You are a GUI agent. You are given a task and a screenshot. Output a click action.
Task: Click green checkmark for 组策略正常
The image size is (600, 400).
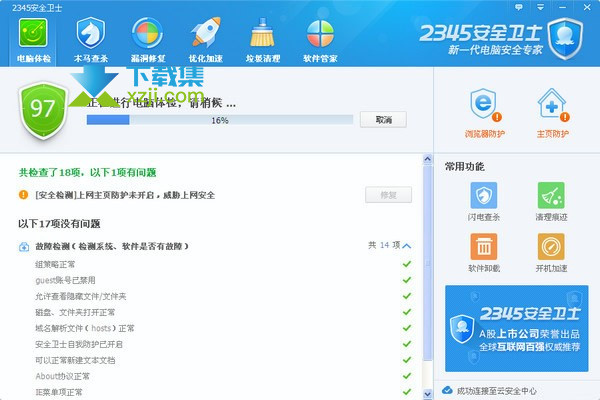pyautogui.click(x=407, y=264)
